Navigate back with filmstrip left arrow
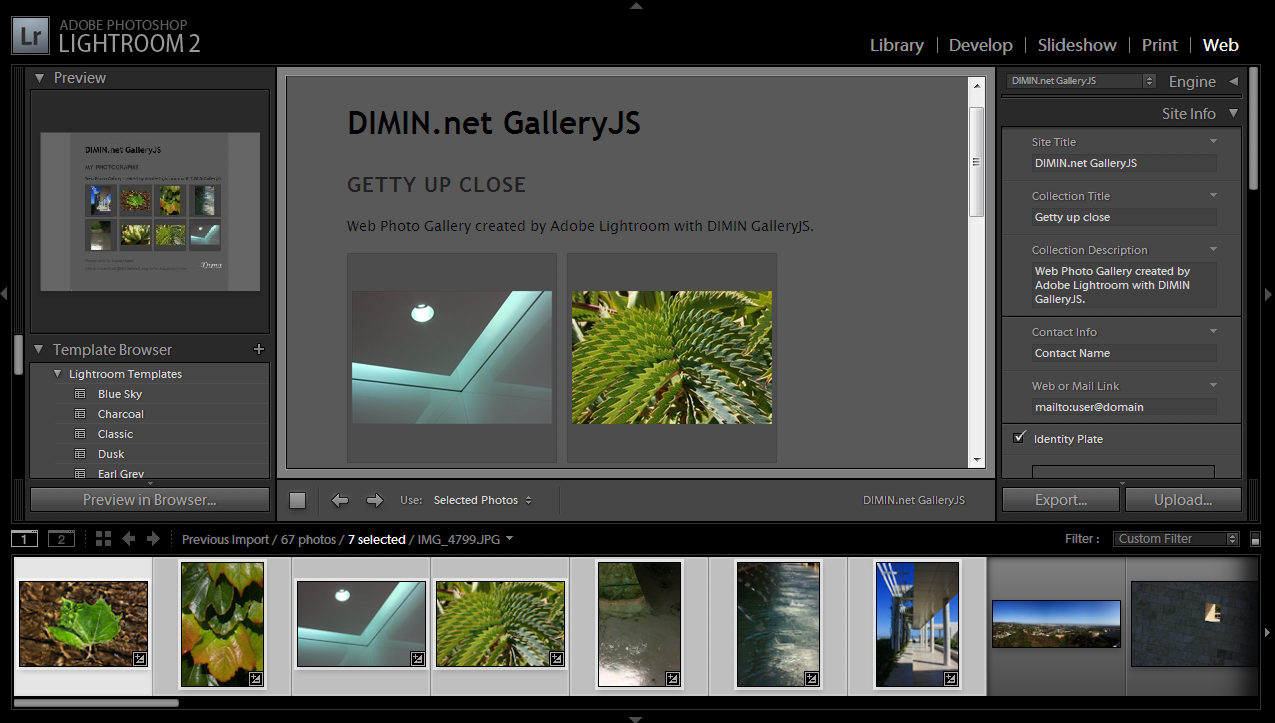Image resolution: width=1275 pixels, height=723 pixels. click(x=128, y=539)
